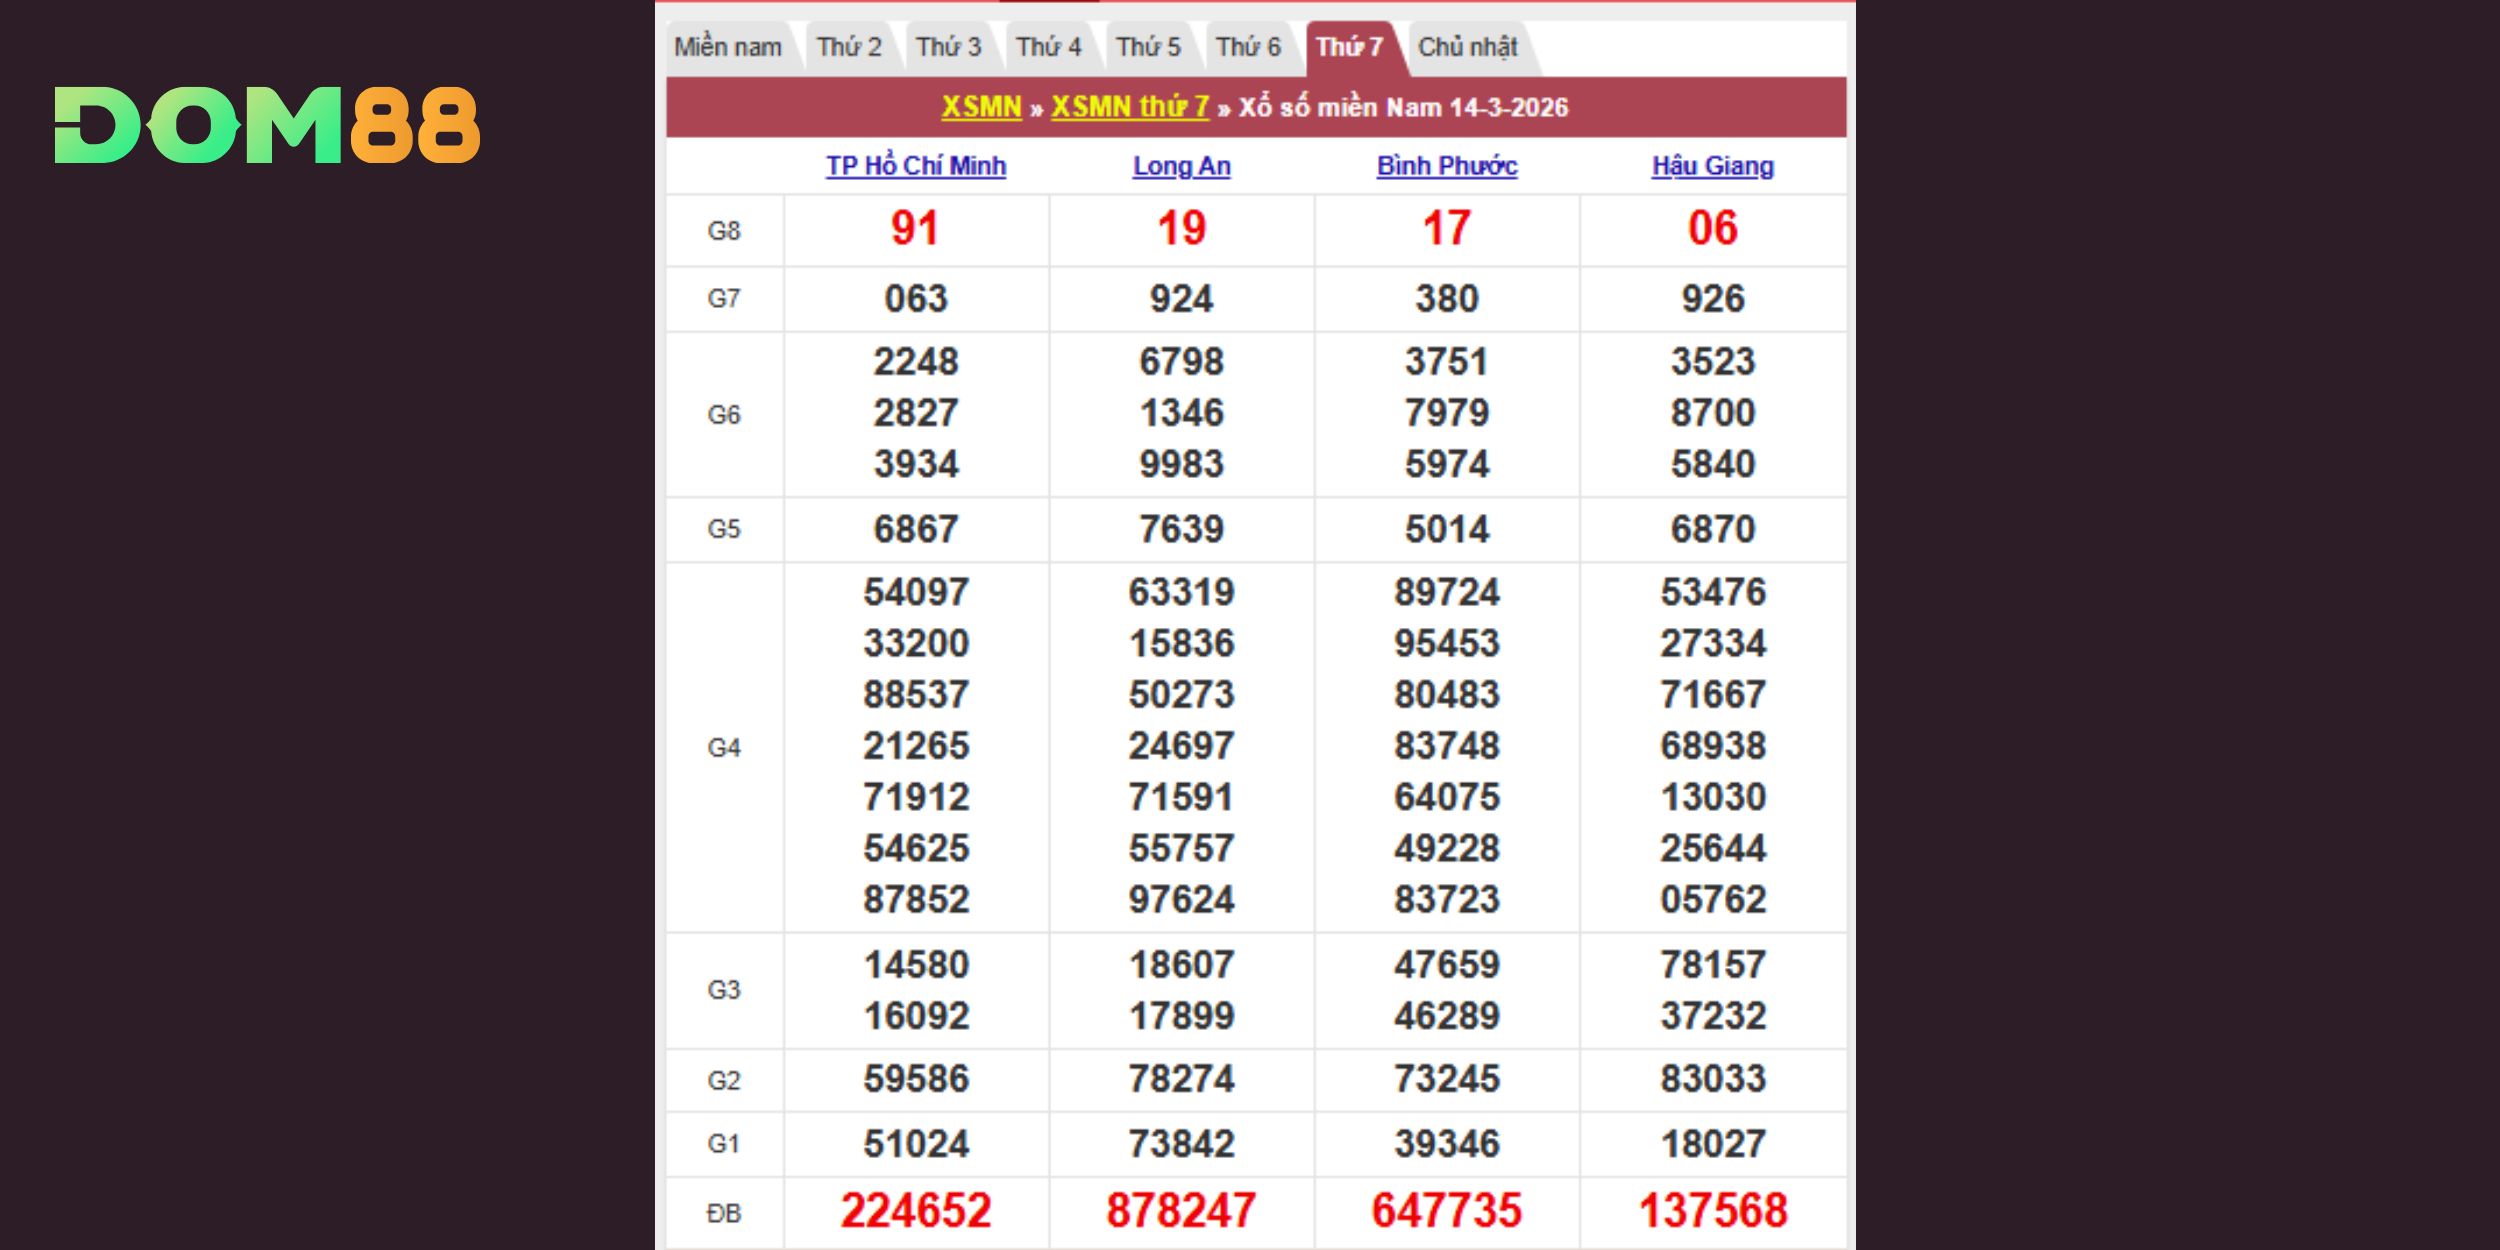Viewport: 2500px width, 1250px height.
Task: Click the Xổ số miền Nam 14-3-2026 title
Action: [1403, 107]
